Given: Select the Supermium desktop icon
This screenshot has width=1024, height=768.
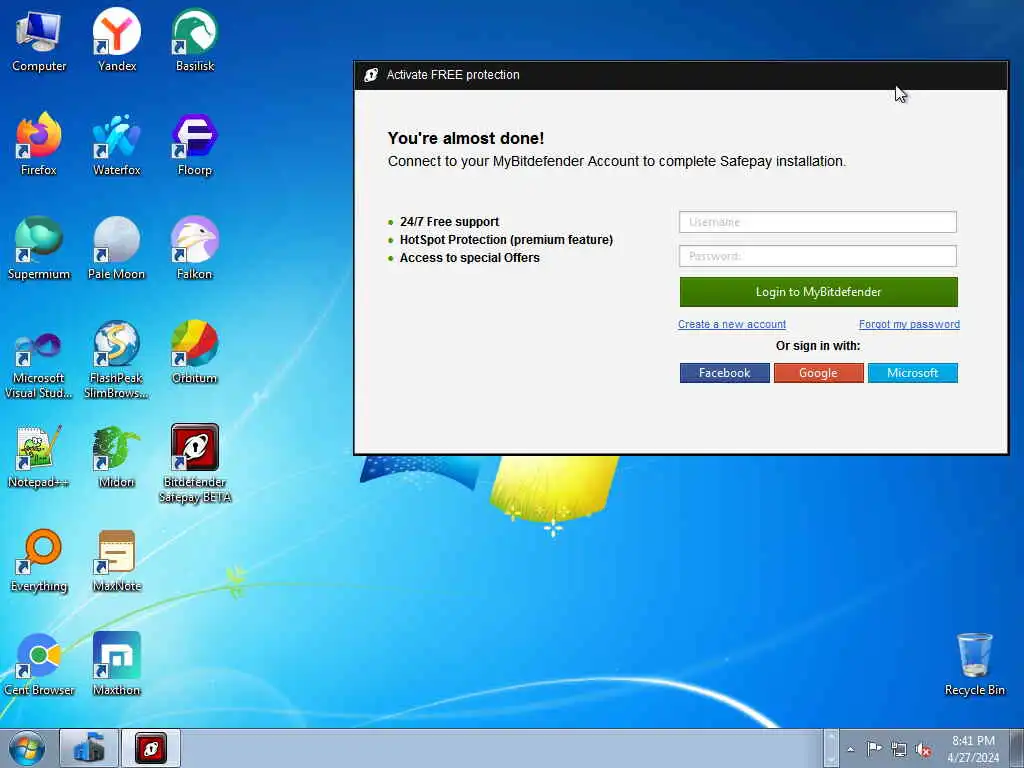Looking at the screenshot, I should pyautogui.click(x=39, y=248).
